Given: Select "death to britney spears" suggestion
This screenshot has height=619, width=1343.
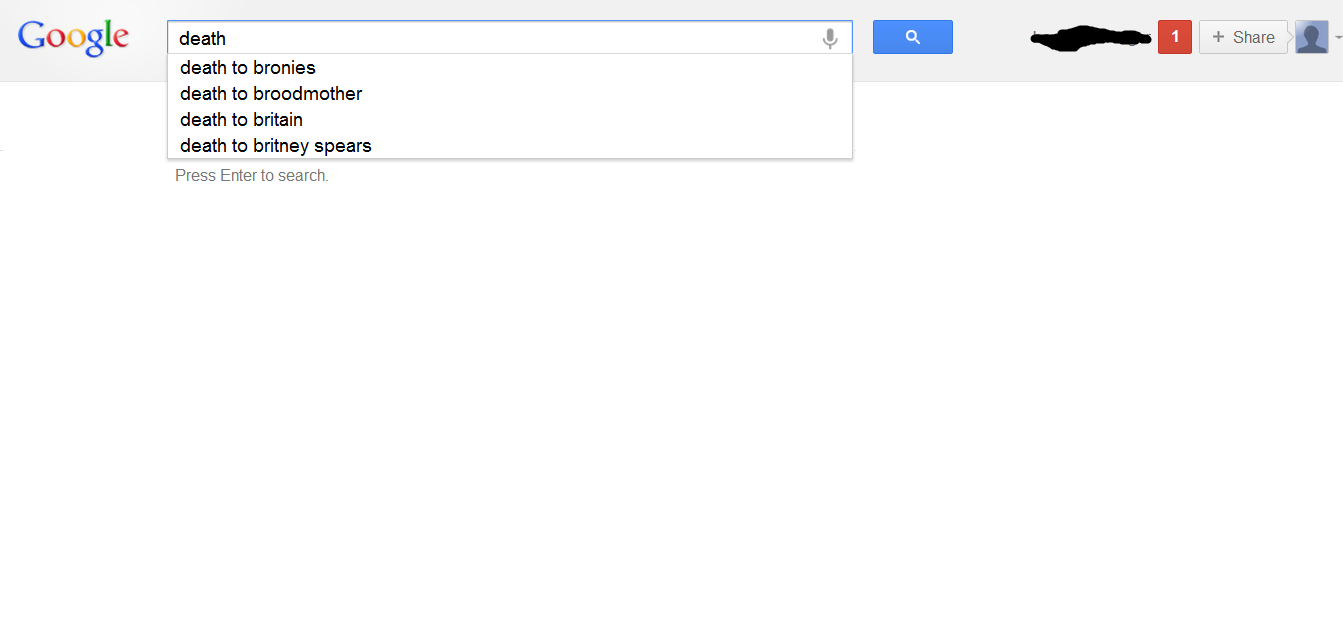Looking at the screenshot, I should coord(276,146).
